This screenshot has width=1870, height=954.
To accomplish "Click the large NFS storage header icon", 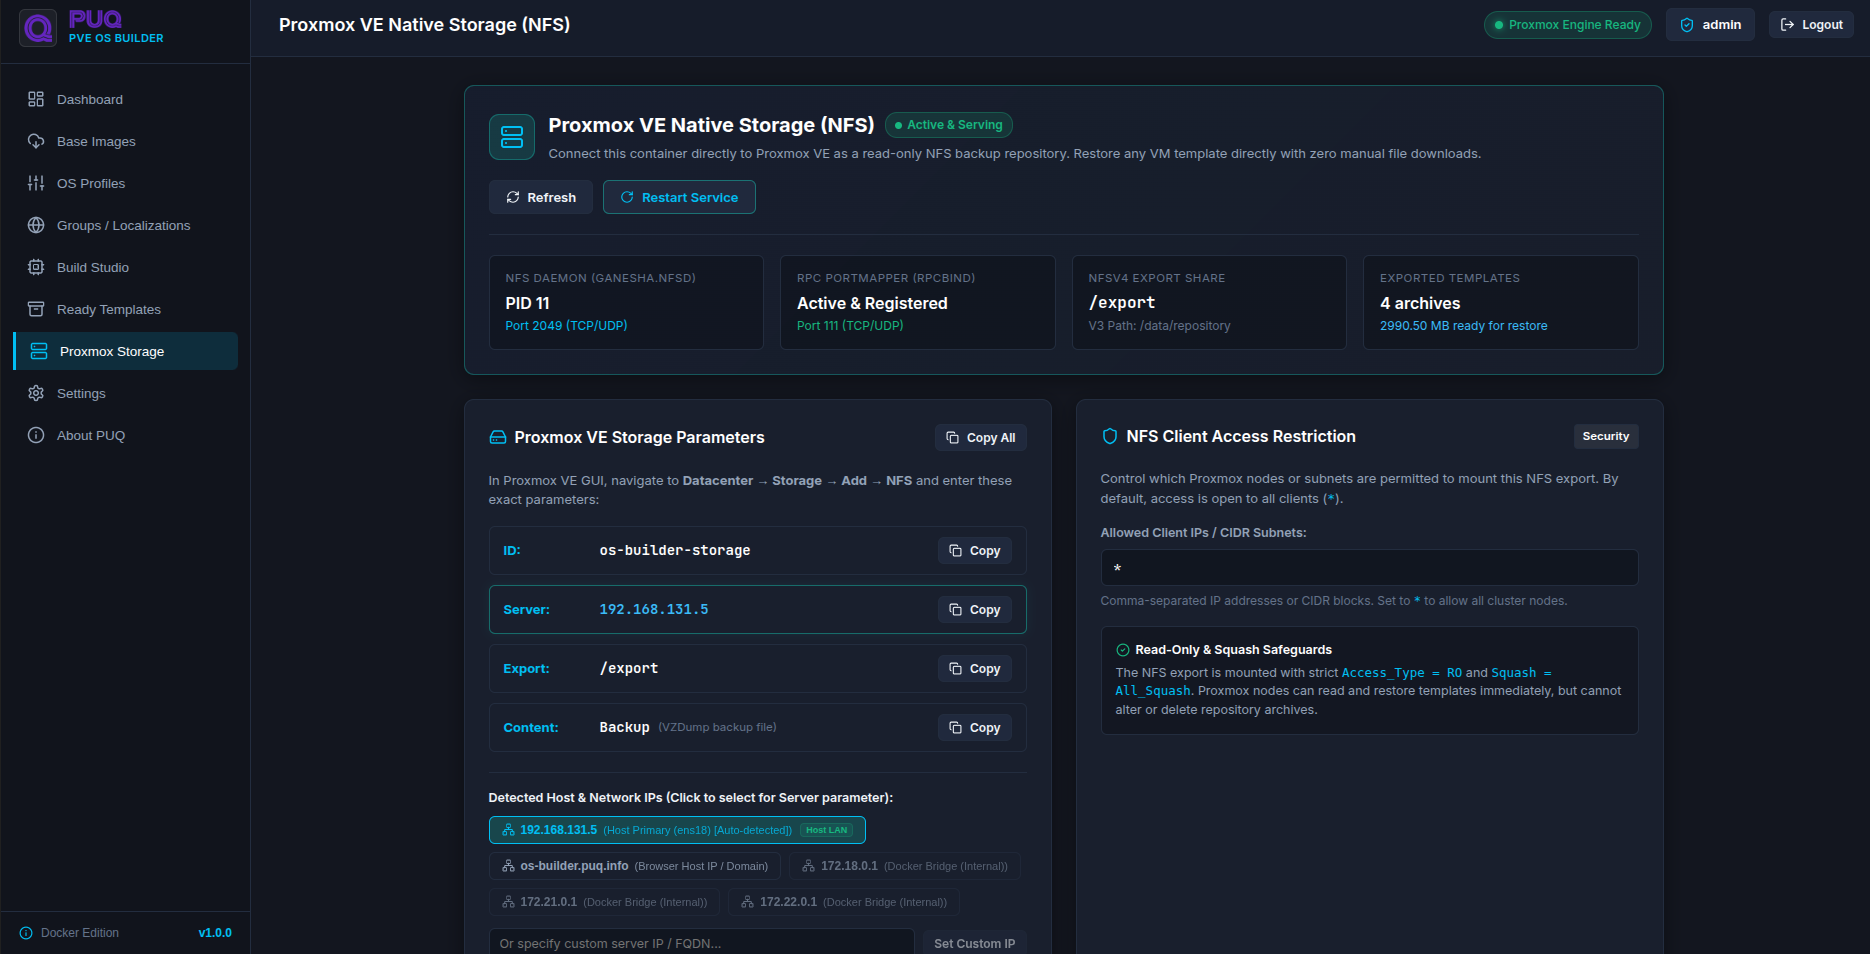I will click(512, 137).
